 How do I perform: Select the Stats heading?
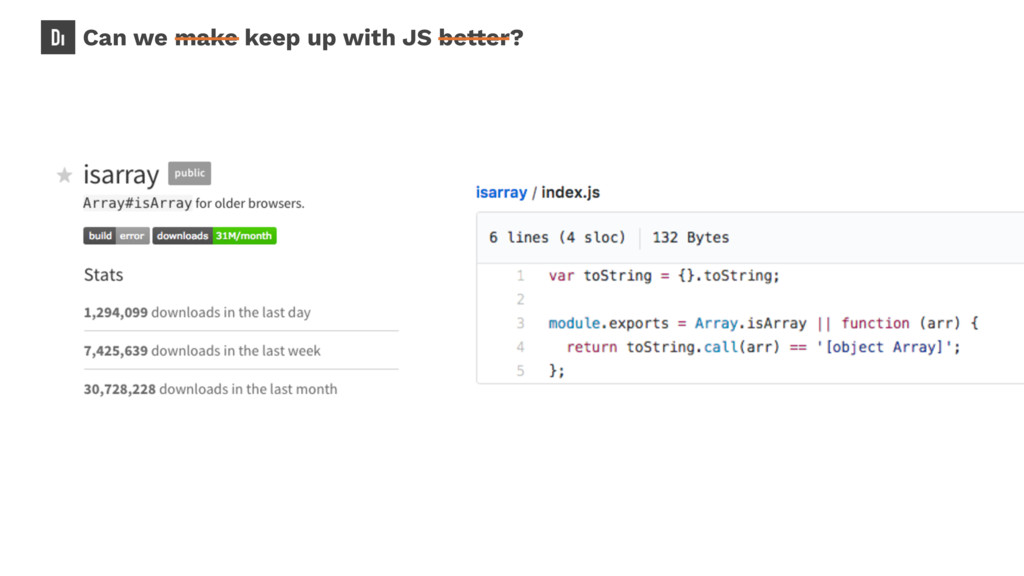click(x=103, y=275)
